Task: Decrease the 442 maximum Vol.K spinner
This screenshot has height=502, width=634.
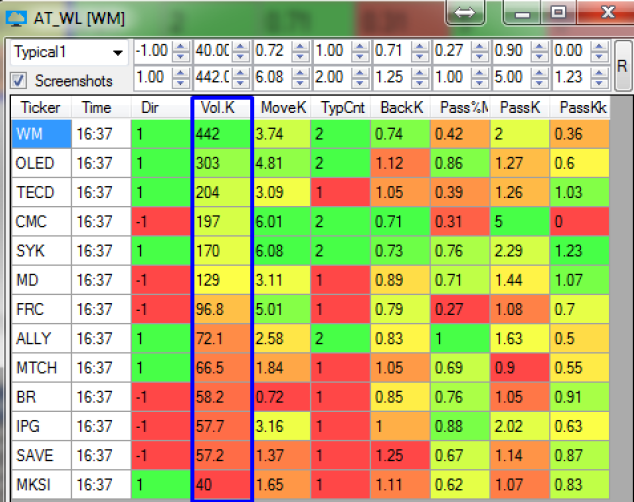Action: pos(240,83)
